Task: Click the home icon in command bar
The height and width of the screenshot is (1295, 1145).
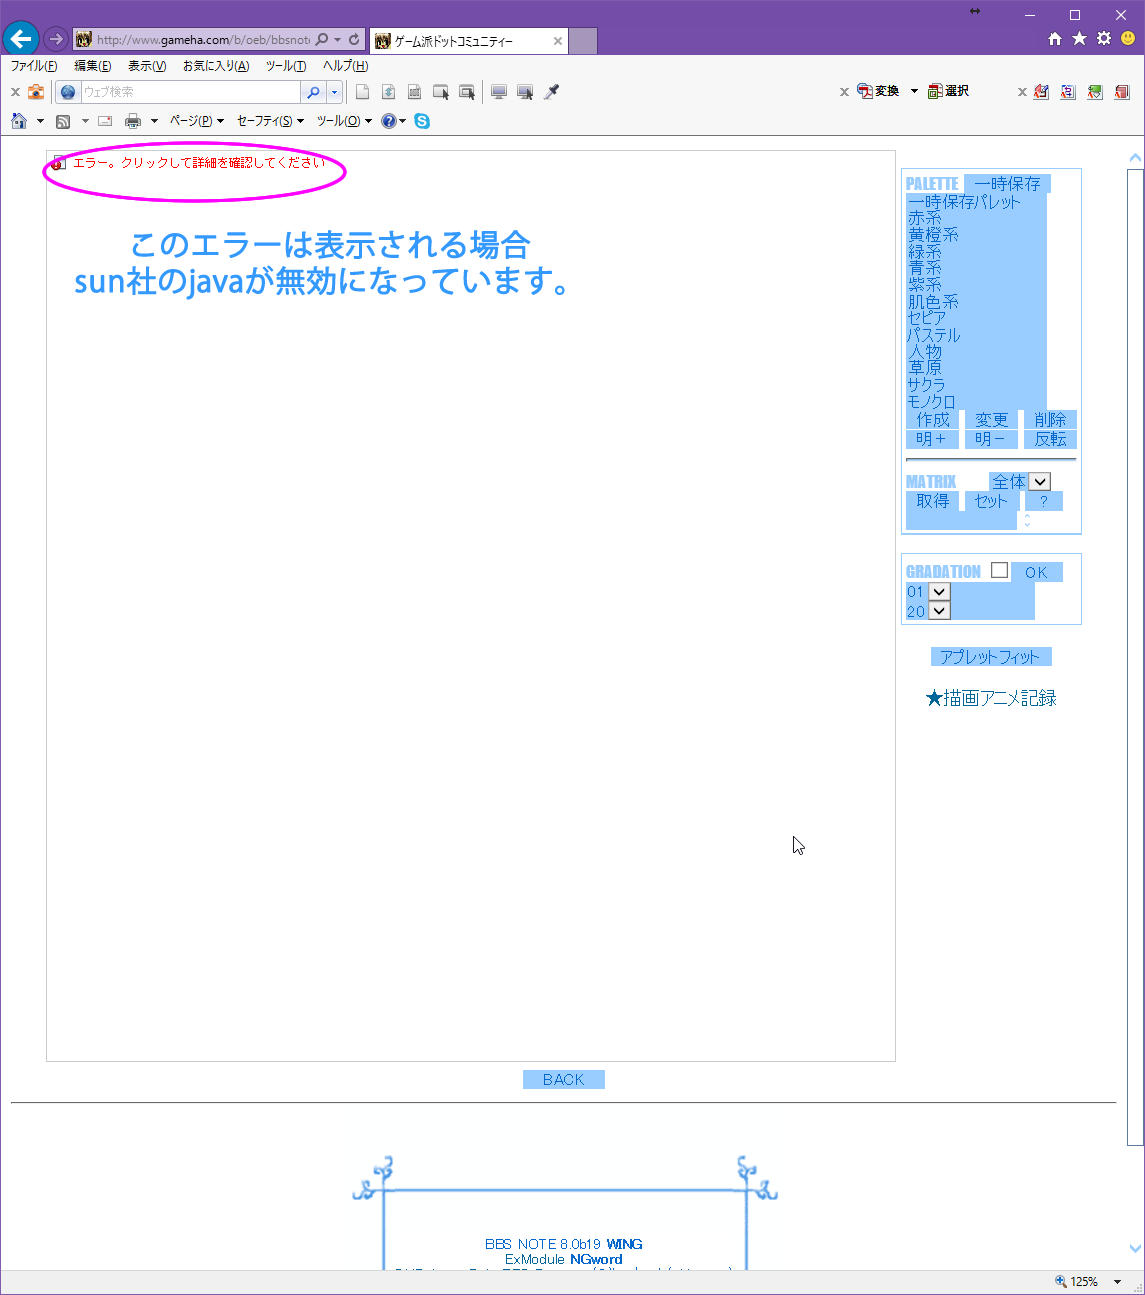Action: point(19,121)
